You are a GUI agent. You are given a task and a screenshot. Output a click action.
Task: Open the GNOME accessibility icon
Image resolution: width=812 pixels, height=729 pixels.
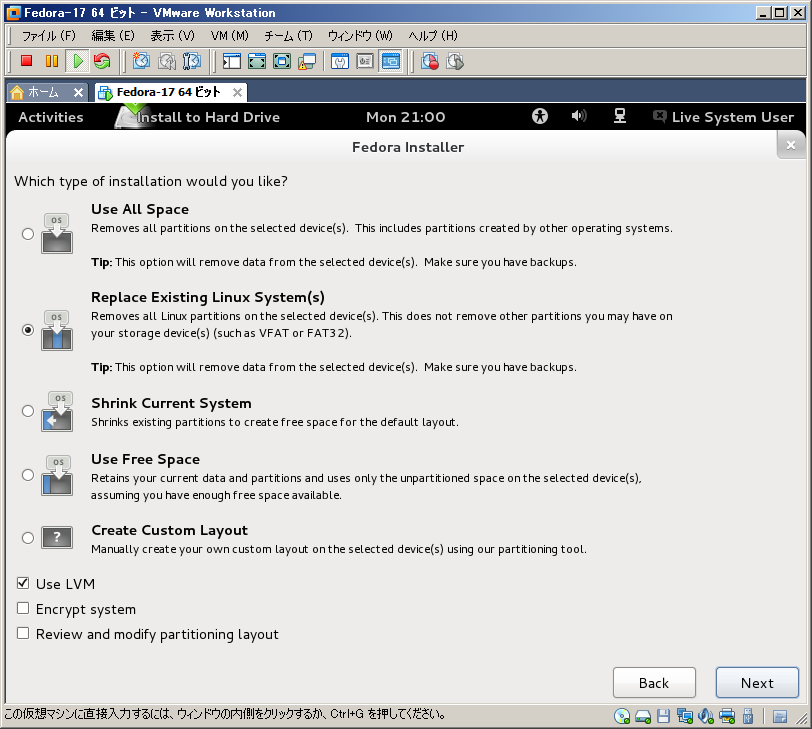coord(540,117)
